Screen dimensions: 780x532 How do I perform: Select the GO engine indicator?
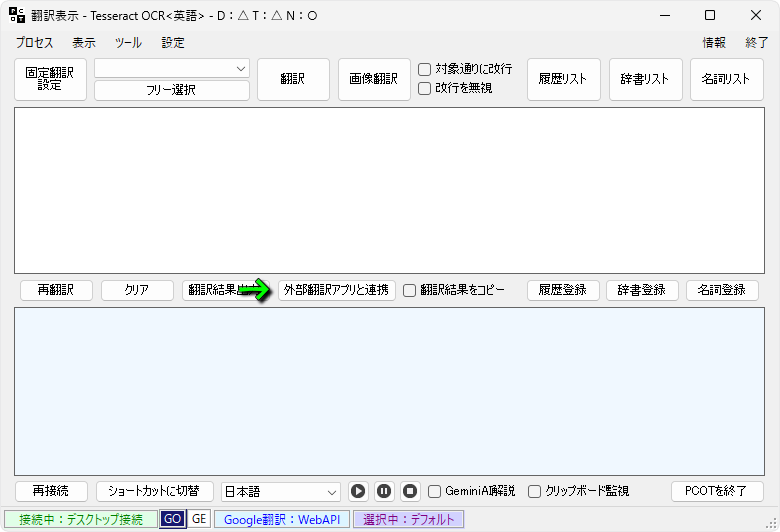(172, 519)
